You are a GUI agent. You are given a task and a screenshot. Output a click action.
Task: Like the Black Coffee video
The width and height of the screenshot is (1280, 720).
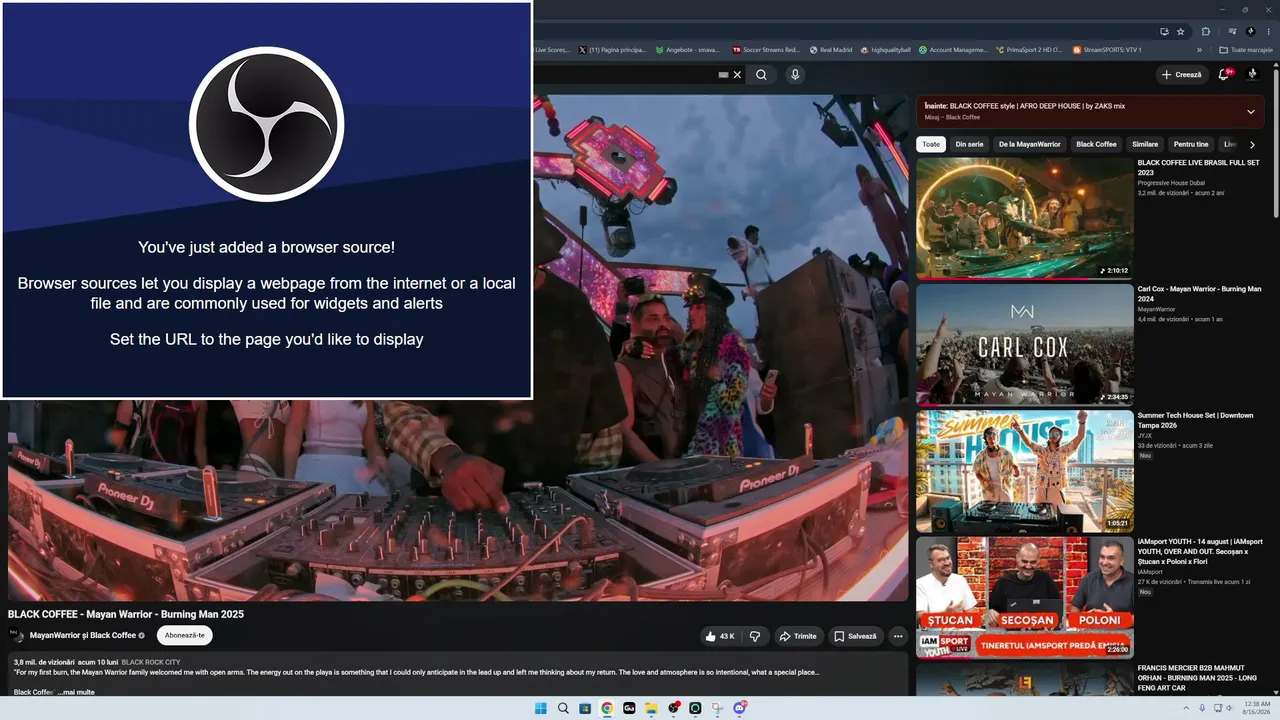coord(721,636)
